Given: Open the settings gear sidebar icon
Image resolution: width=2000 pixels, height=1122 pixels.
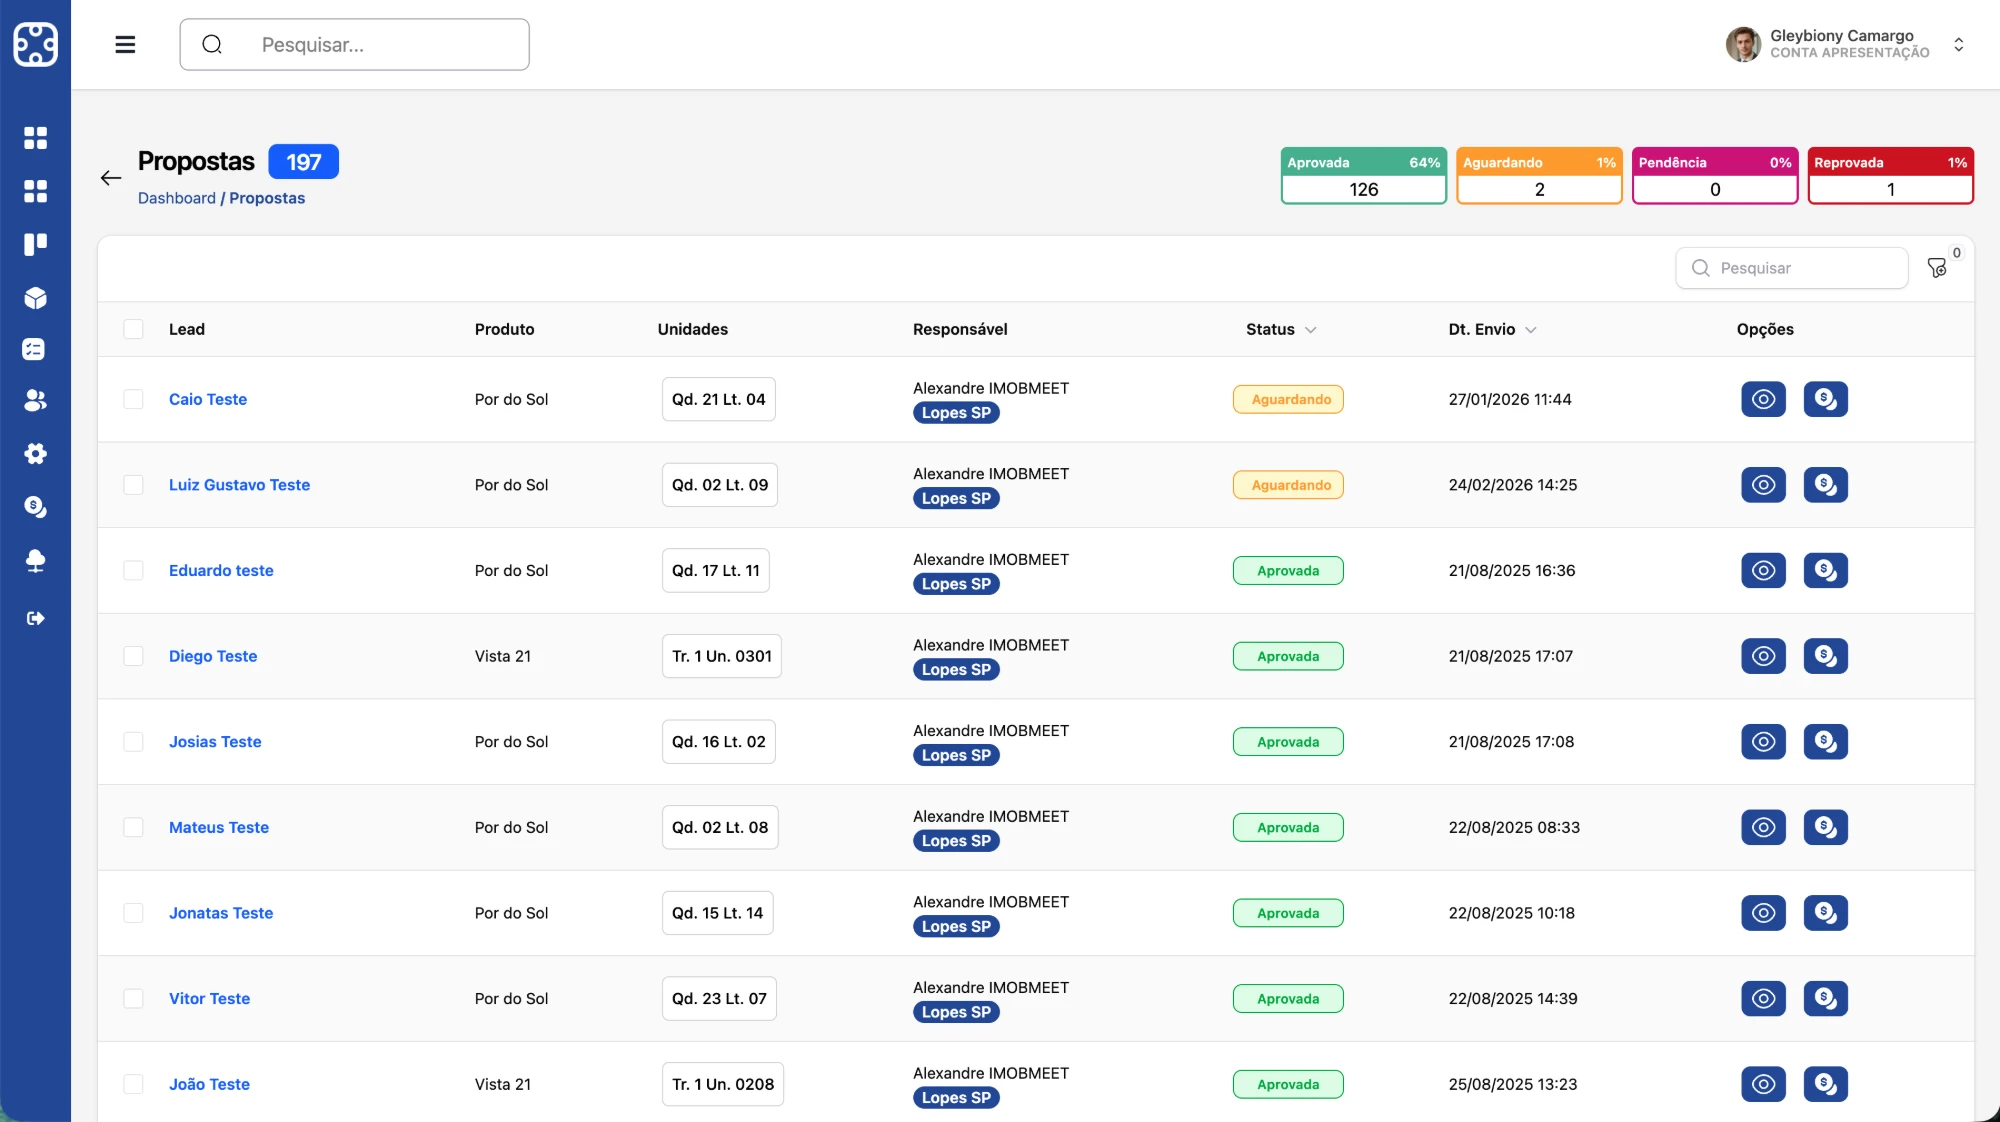Looking at the screenshot, I should (35, 454).
